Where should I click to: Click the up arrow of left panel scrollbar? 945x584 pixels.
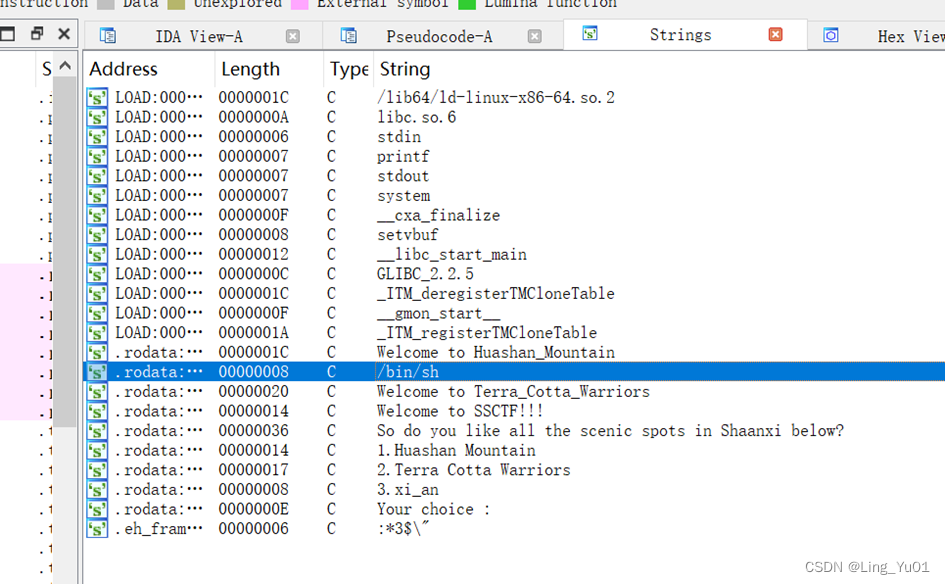pos(65,66)
